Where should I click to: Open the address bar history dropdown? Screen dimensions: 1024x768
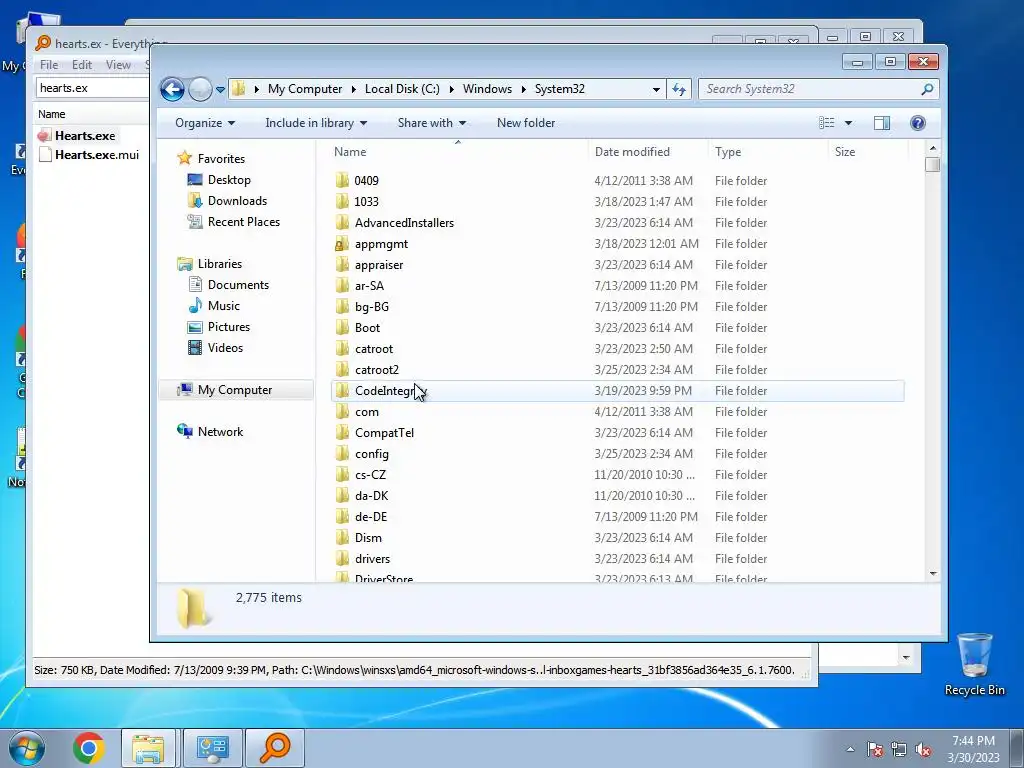(x=656, y=89)
